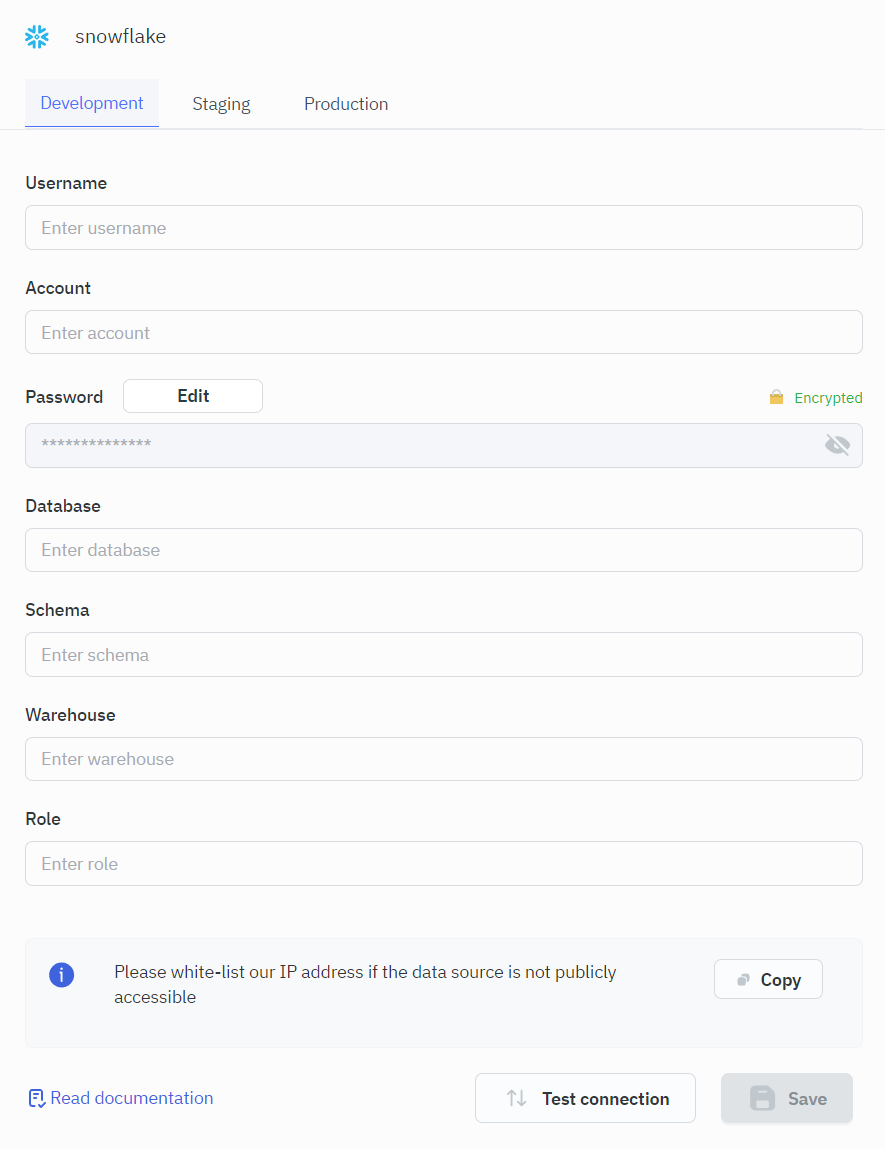Switch to the Development tab
This screenshot has width=885, height=1149.
pos(92,104)
